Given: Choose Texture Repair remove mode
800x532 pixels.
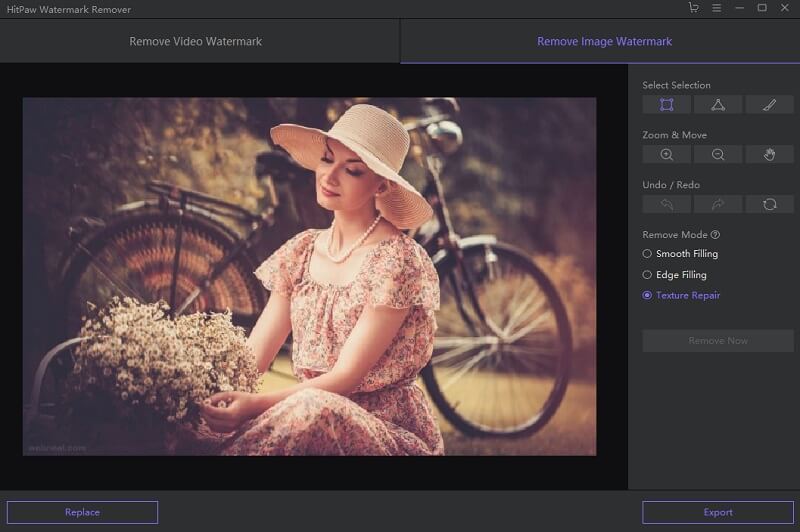Looking at the screenshot, I should tap(647, 296).
